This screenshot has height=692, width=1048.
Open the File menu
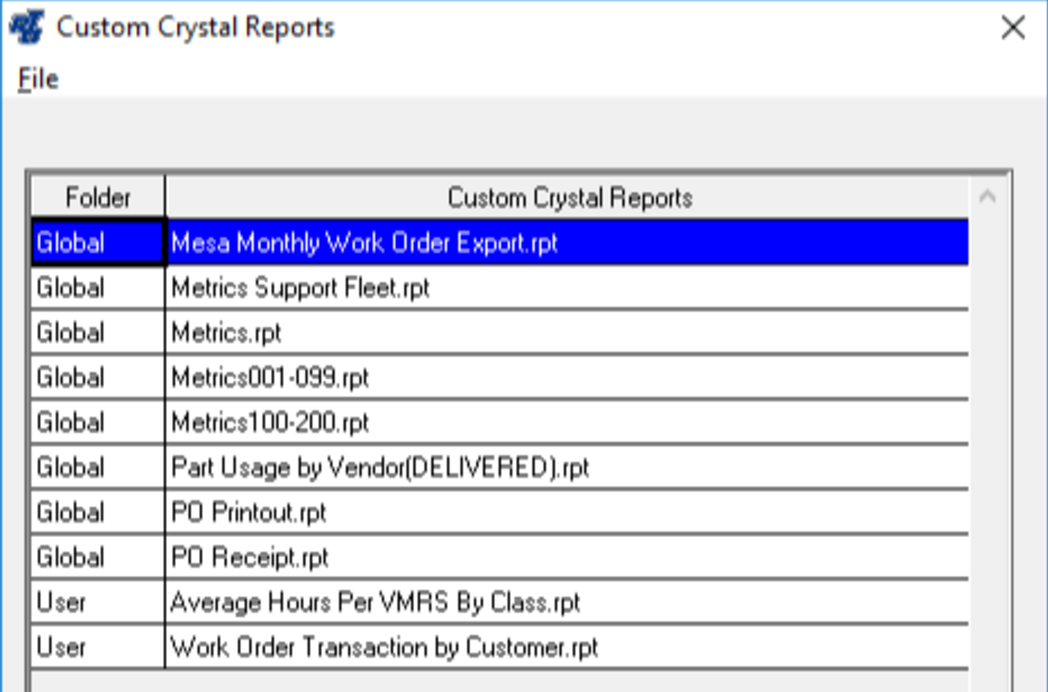point(38,79)
